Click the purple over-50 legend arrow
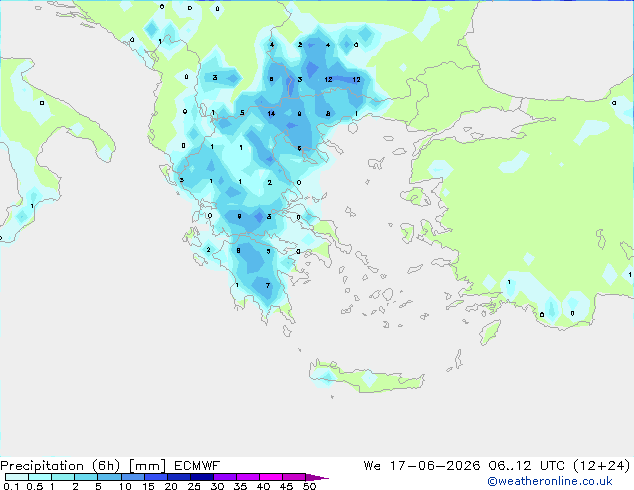 pos(317,477)
